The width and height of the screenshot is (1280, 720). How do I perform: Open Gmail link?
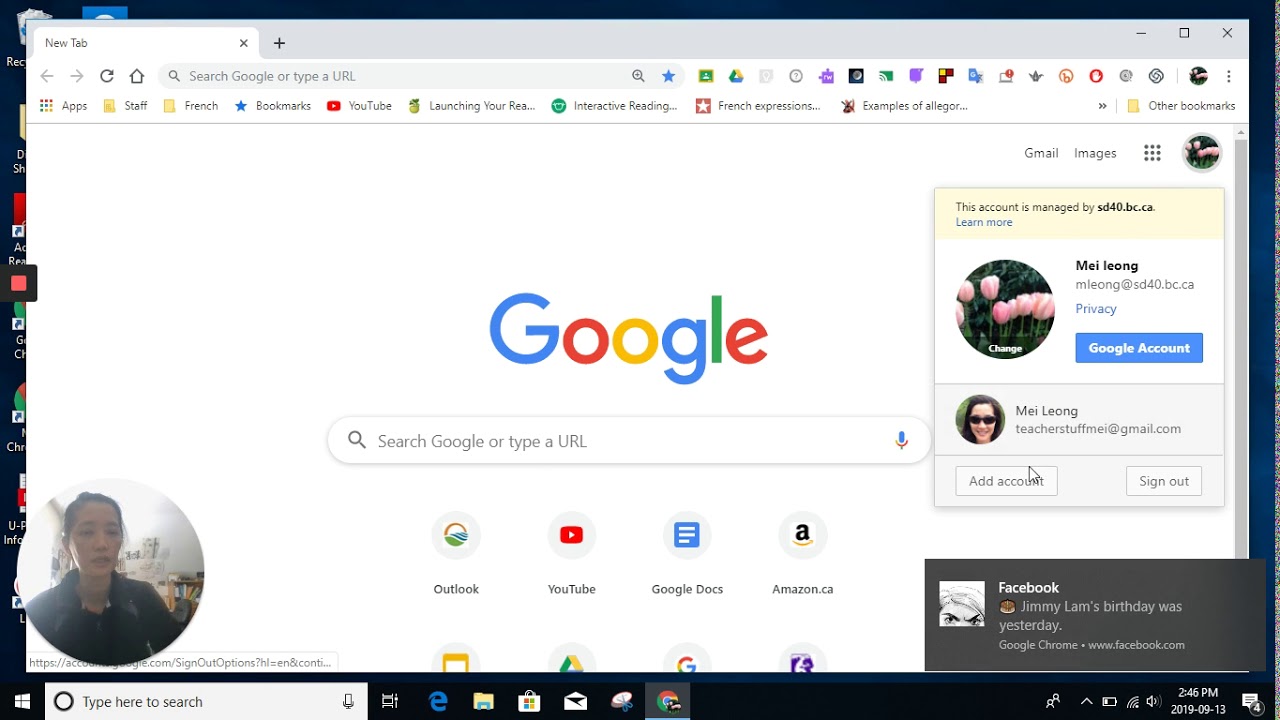[1041, 153]
